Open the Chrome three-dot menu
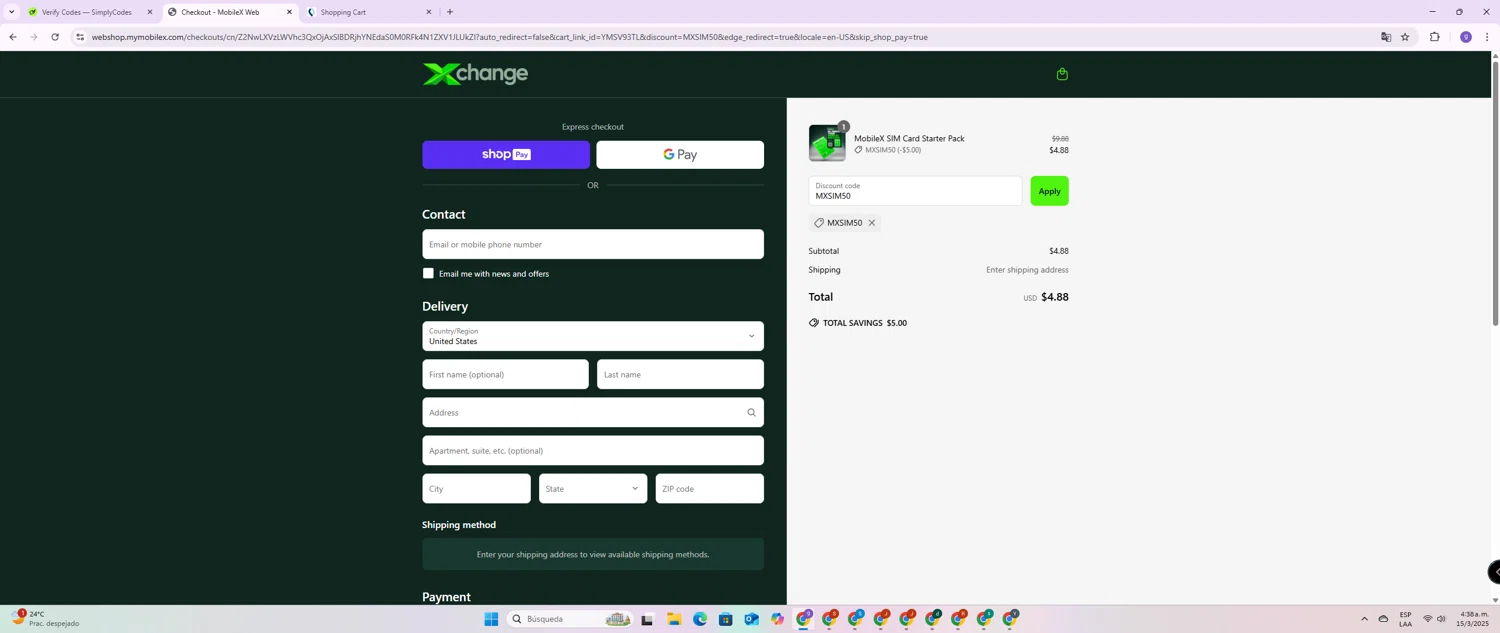The width and height of the screenshot is (1500, 633). 1487,37
